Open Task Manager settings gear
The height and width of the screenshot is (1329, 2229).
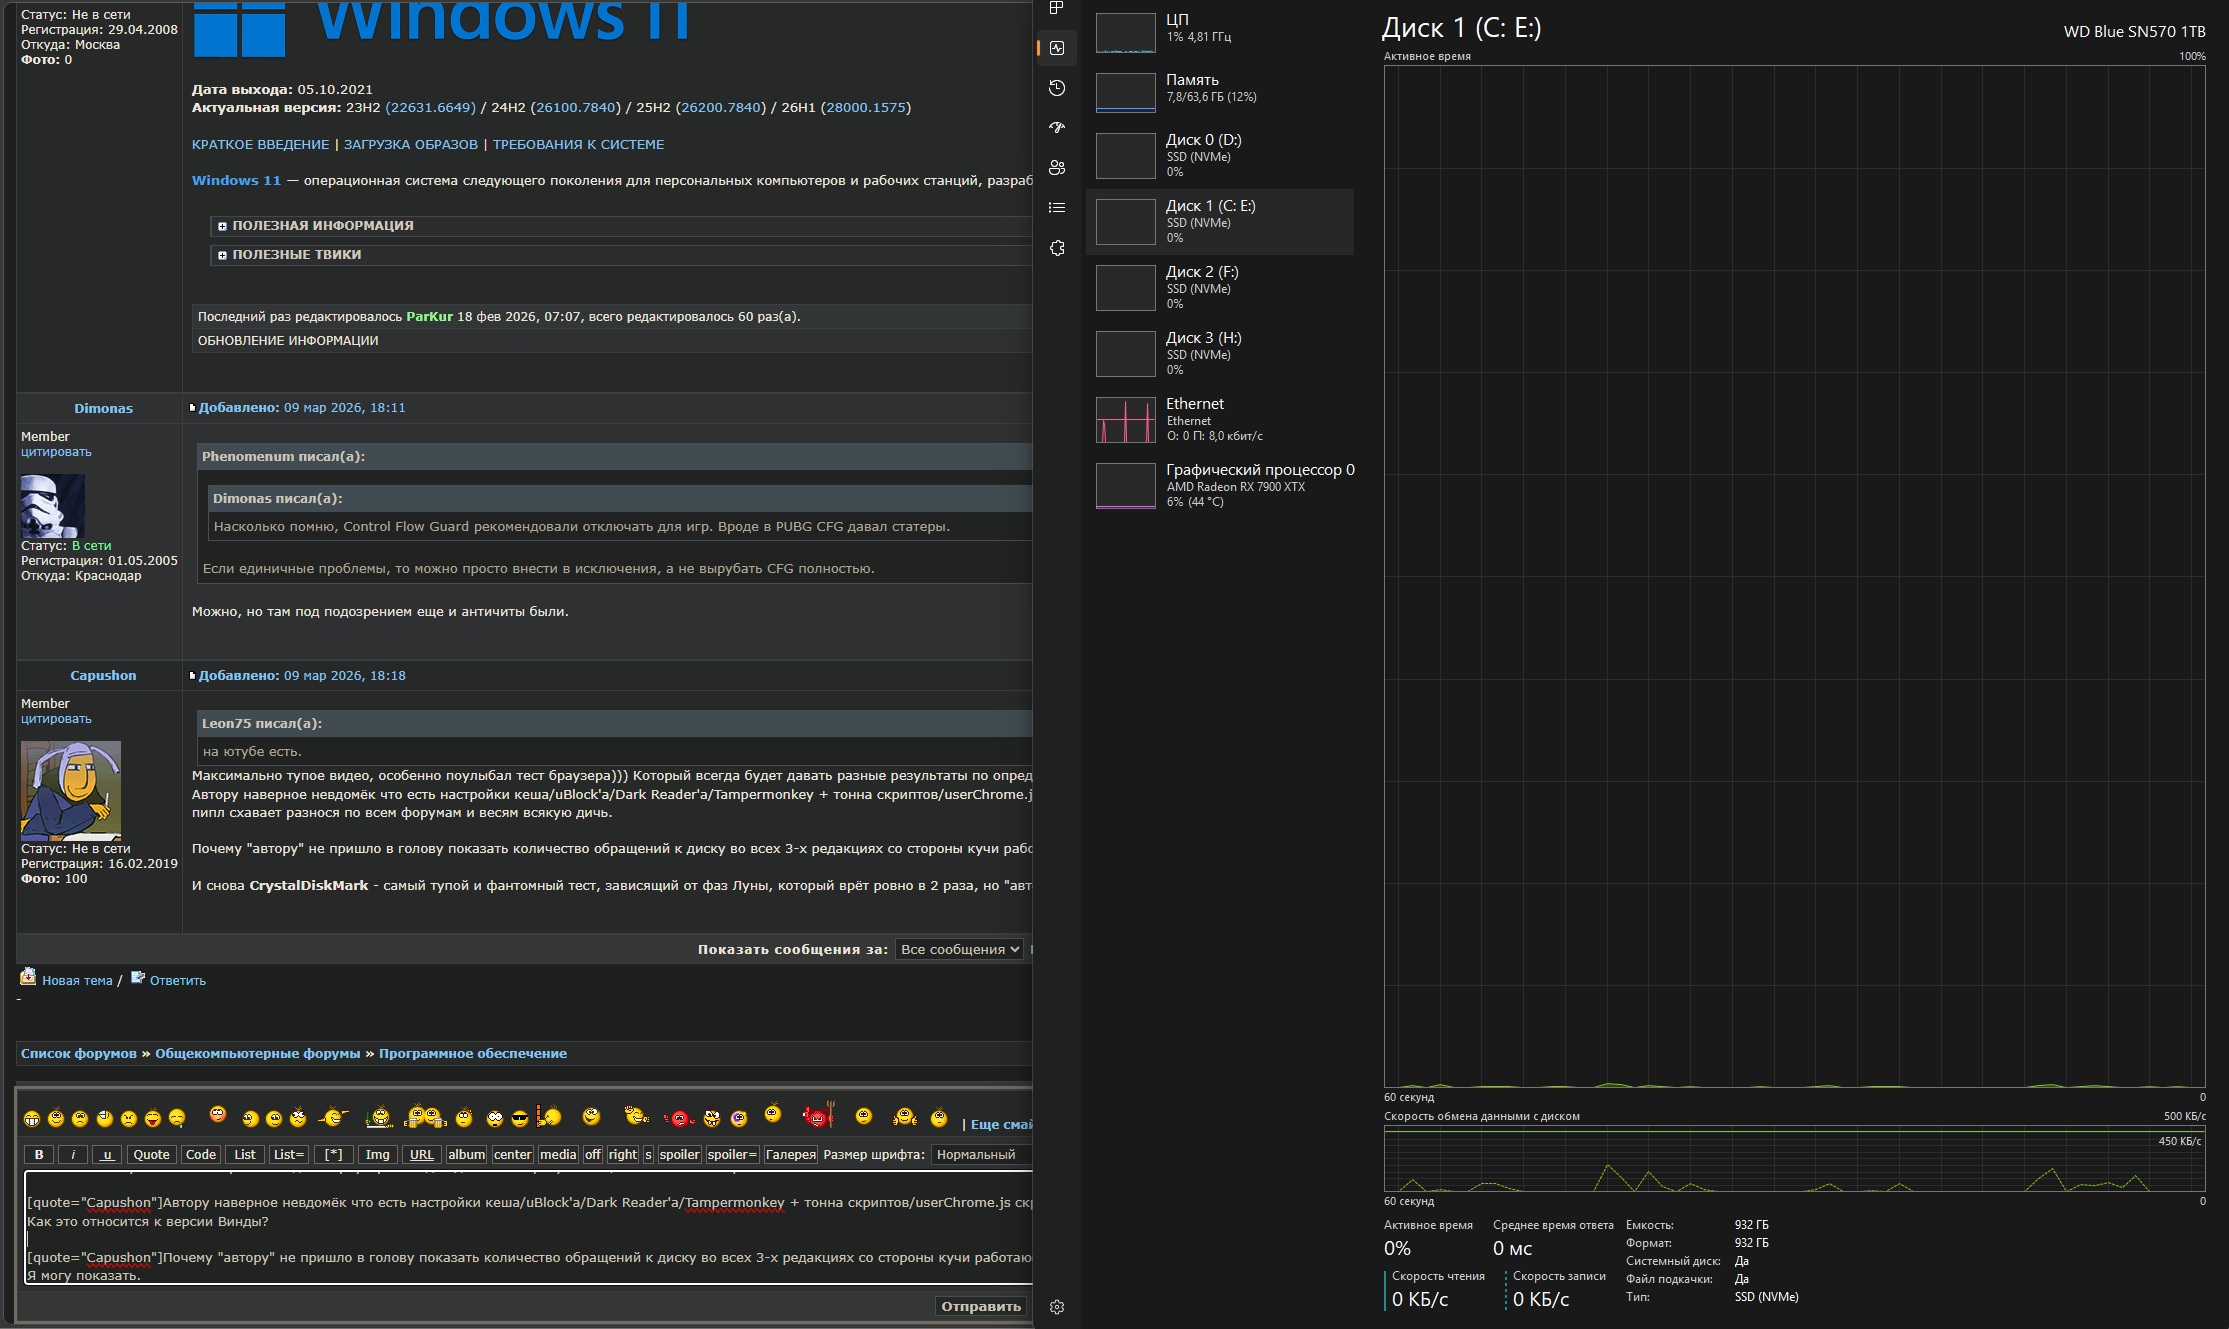pyautogui.click(x=1056, y=1306)
